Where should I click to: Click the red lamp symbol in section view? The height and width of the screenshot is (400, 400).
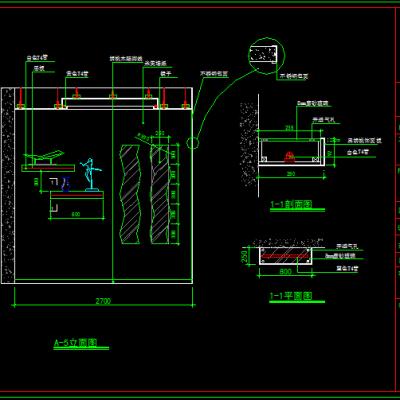289,156
